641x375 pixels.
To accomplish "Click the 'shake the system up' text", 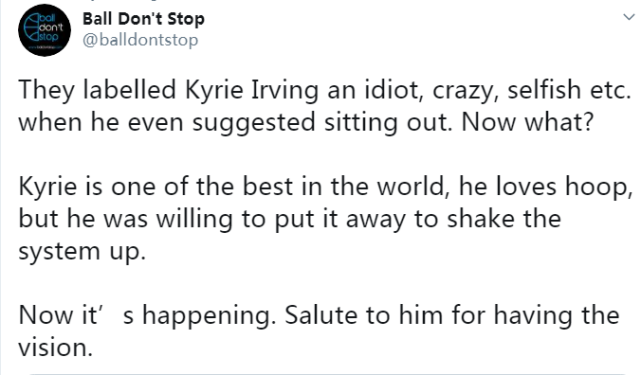I will coord(289,235).
